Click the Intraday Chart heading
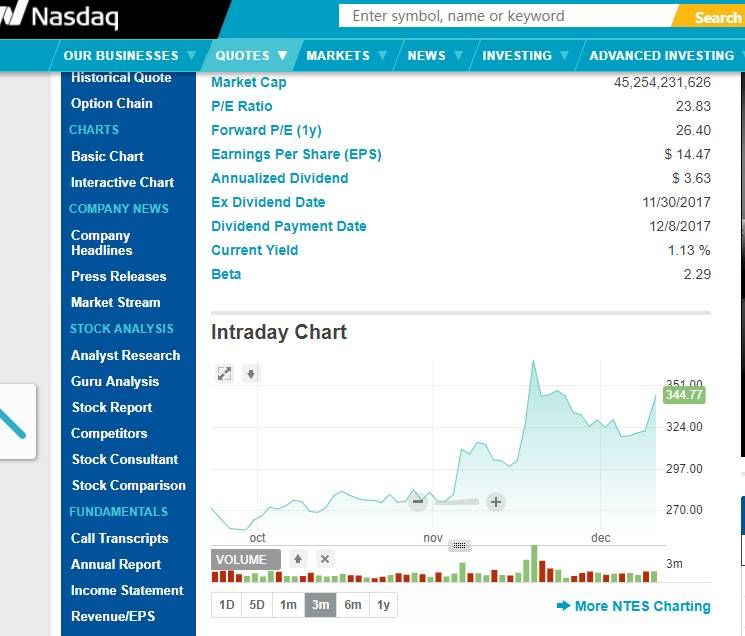 (x=279, y=332)
